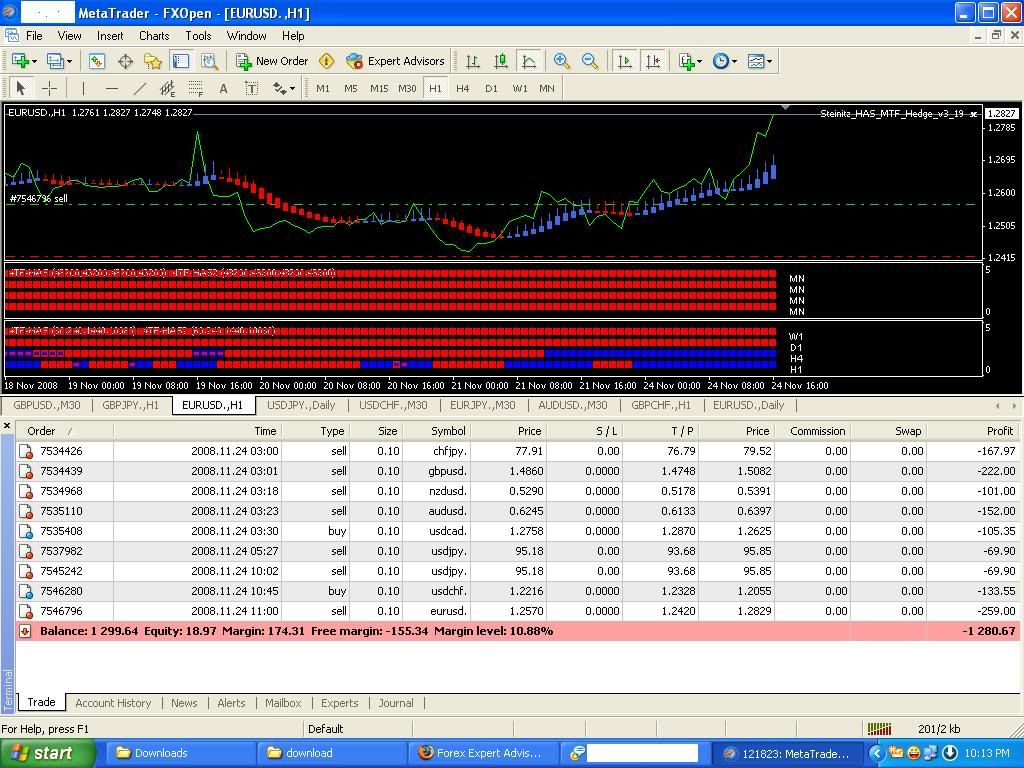Expand the New Chart dropdown arrow

(x=35, y=61)
